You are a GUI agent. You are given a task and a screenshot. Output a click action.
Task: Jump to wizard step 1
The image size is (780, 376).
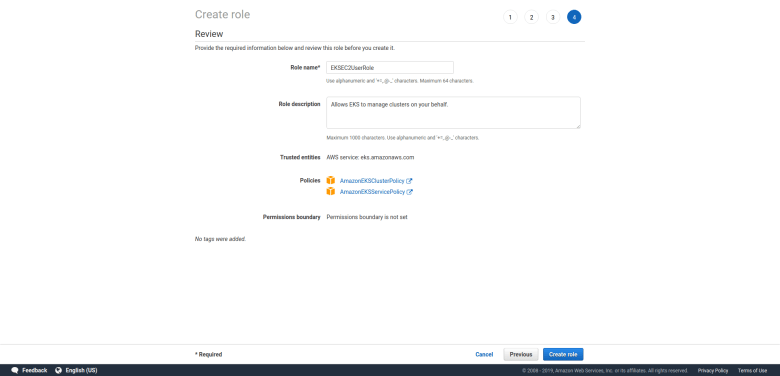tap(510, 17)
